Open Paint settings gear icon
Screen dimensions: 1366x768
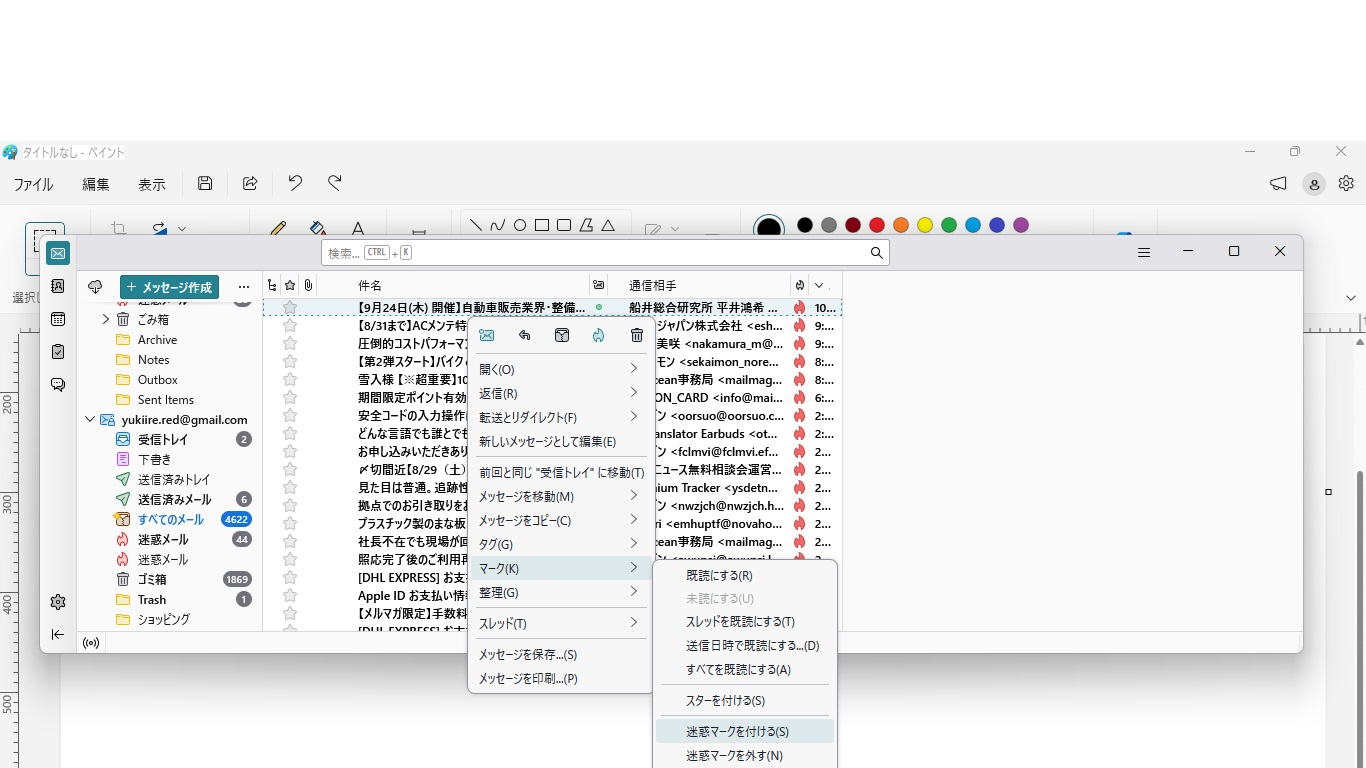point(1346,183)
